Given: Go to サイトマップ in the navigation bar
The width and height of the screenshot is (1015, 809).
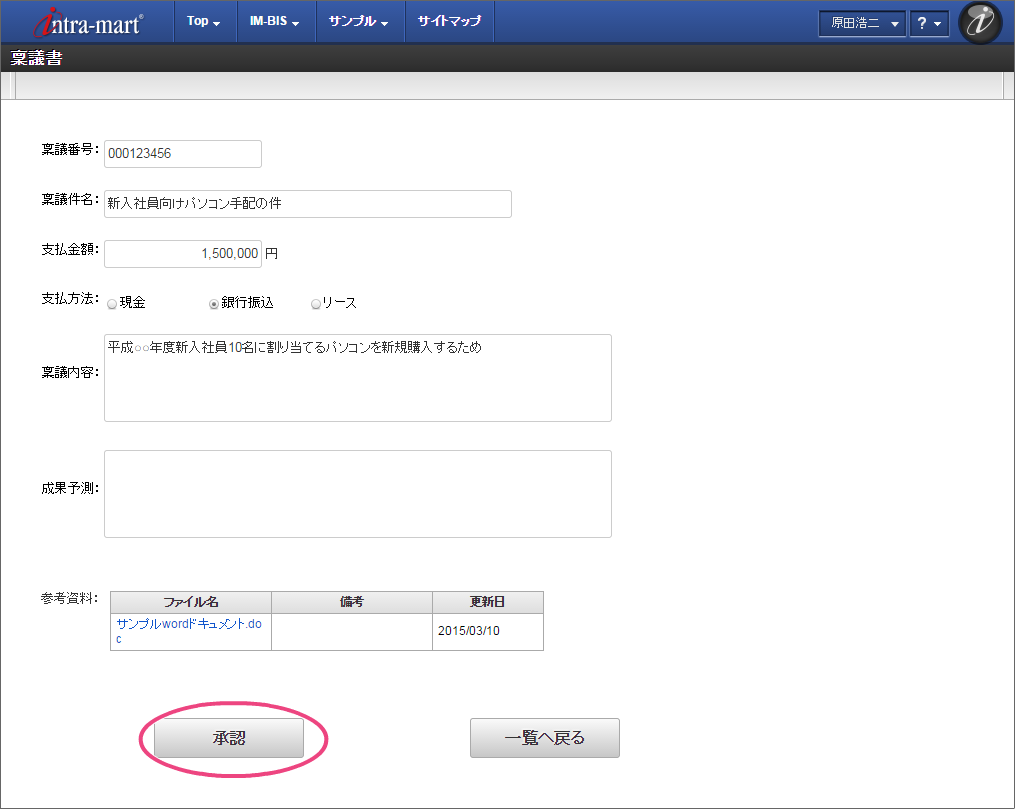Looking at the screenshot, I should (449, 22).
